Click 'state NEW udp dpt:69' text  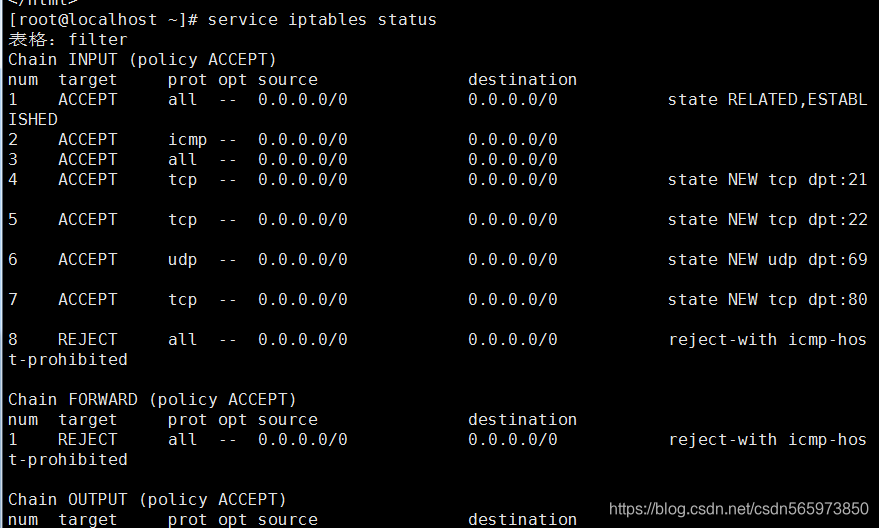(x=767, y=260)
